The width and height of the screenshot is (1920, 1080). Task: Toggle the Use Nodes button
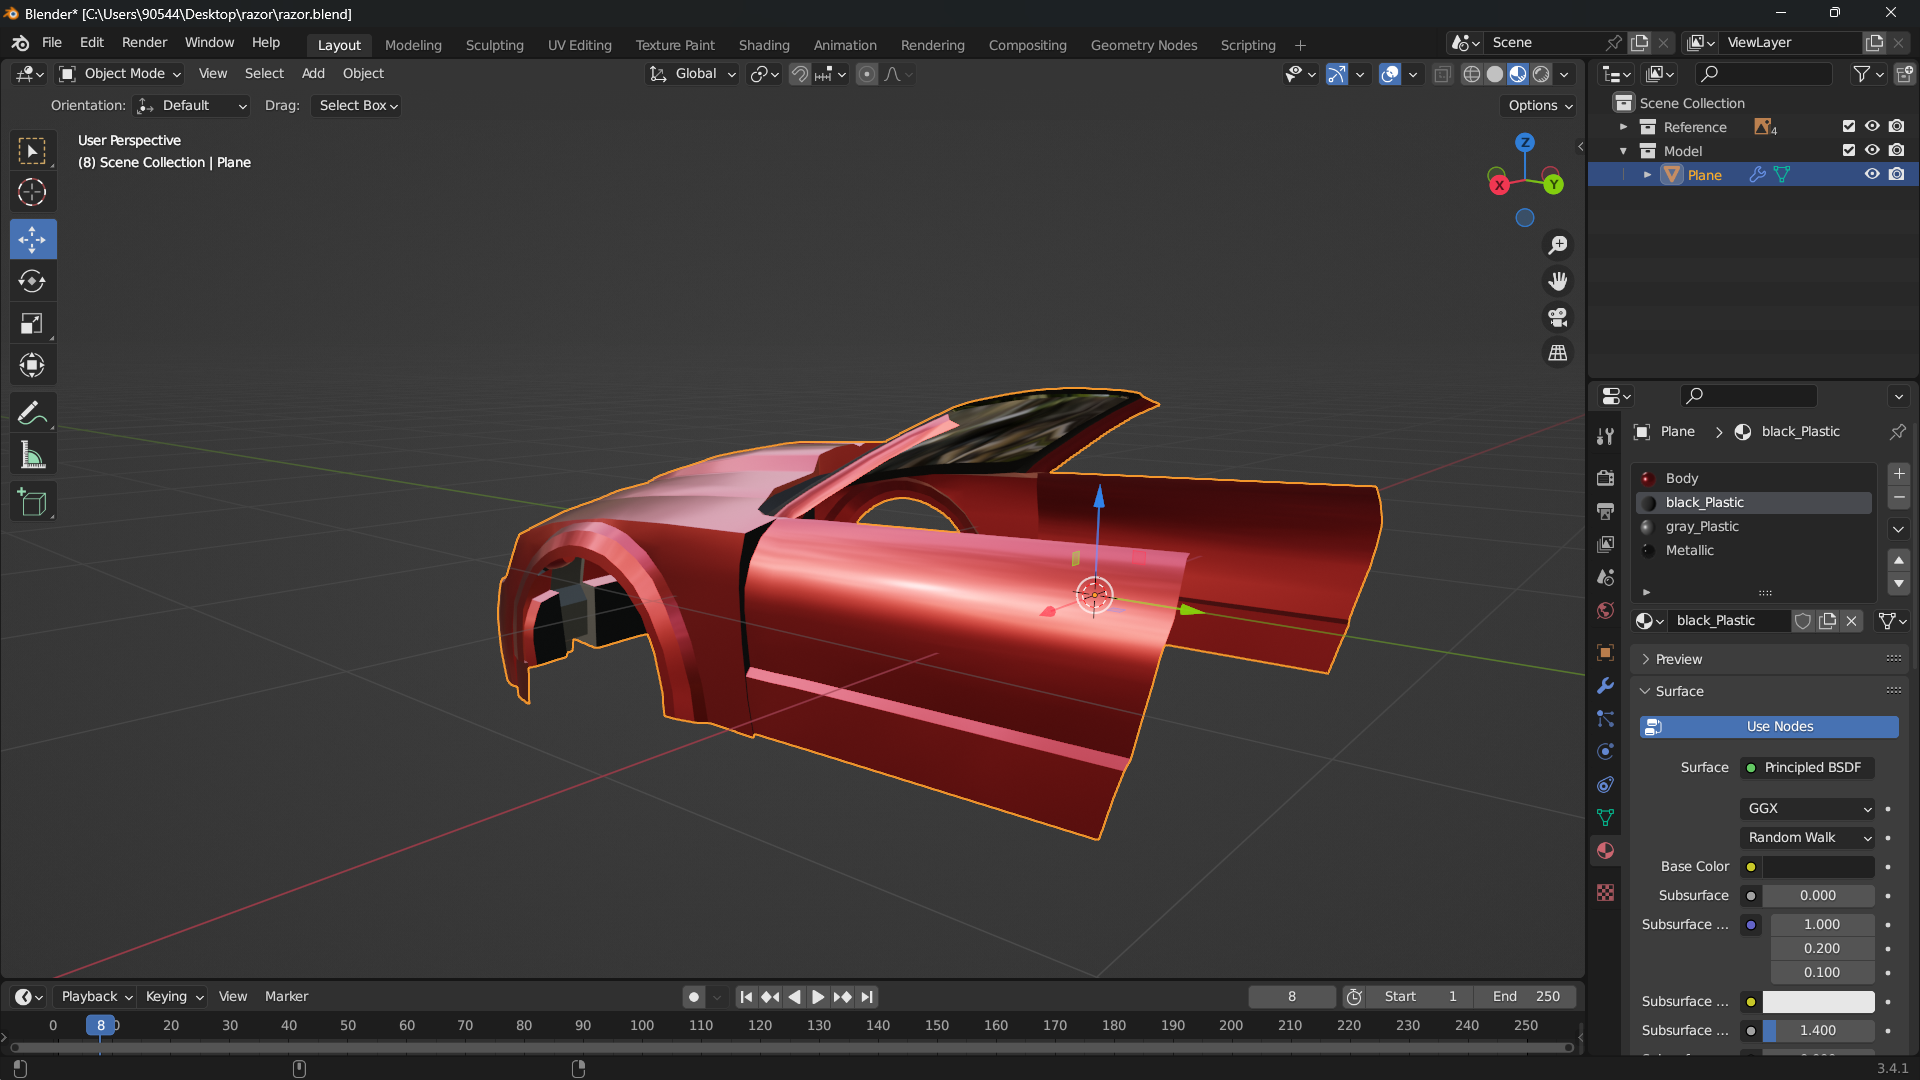[1768, 727]
